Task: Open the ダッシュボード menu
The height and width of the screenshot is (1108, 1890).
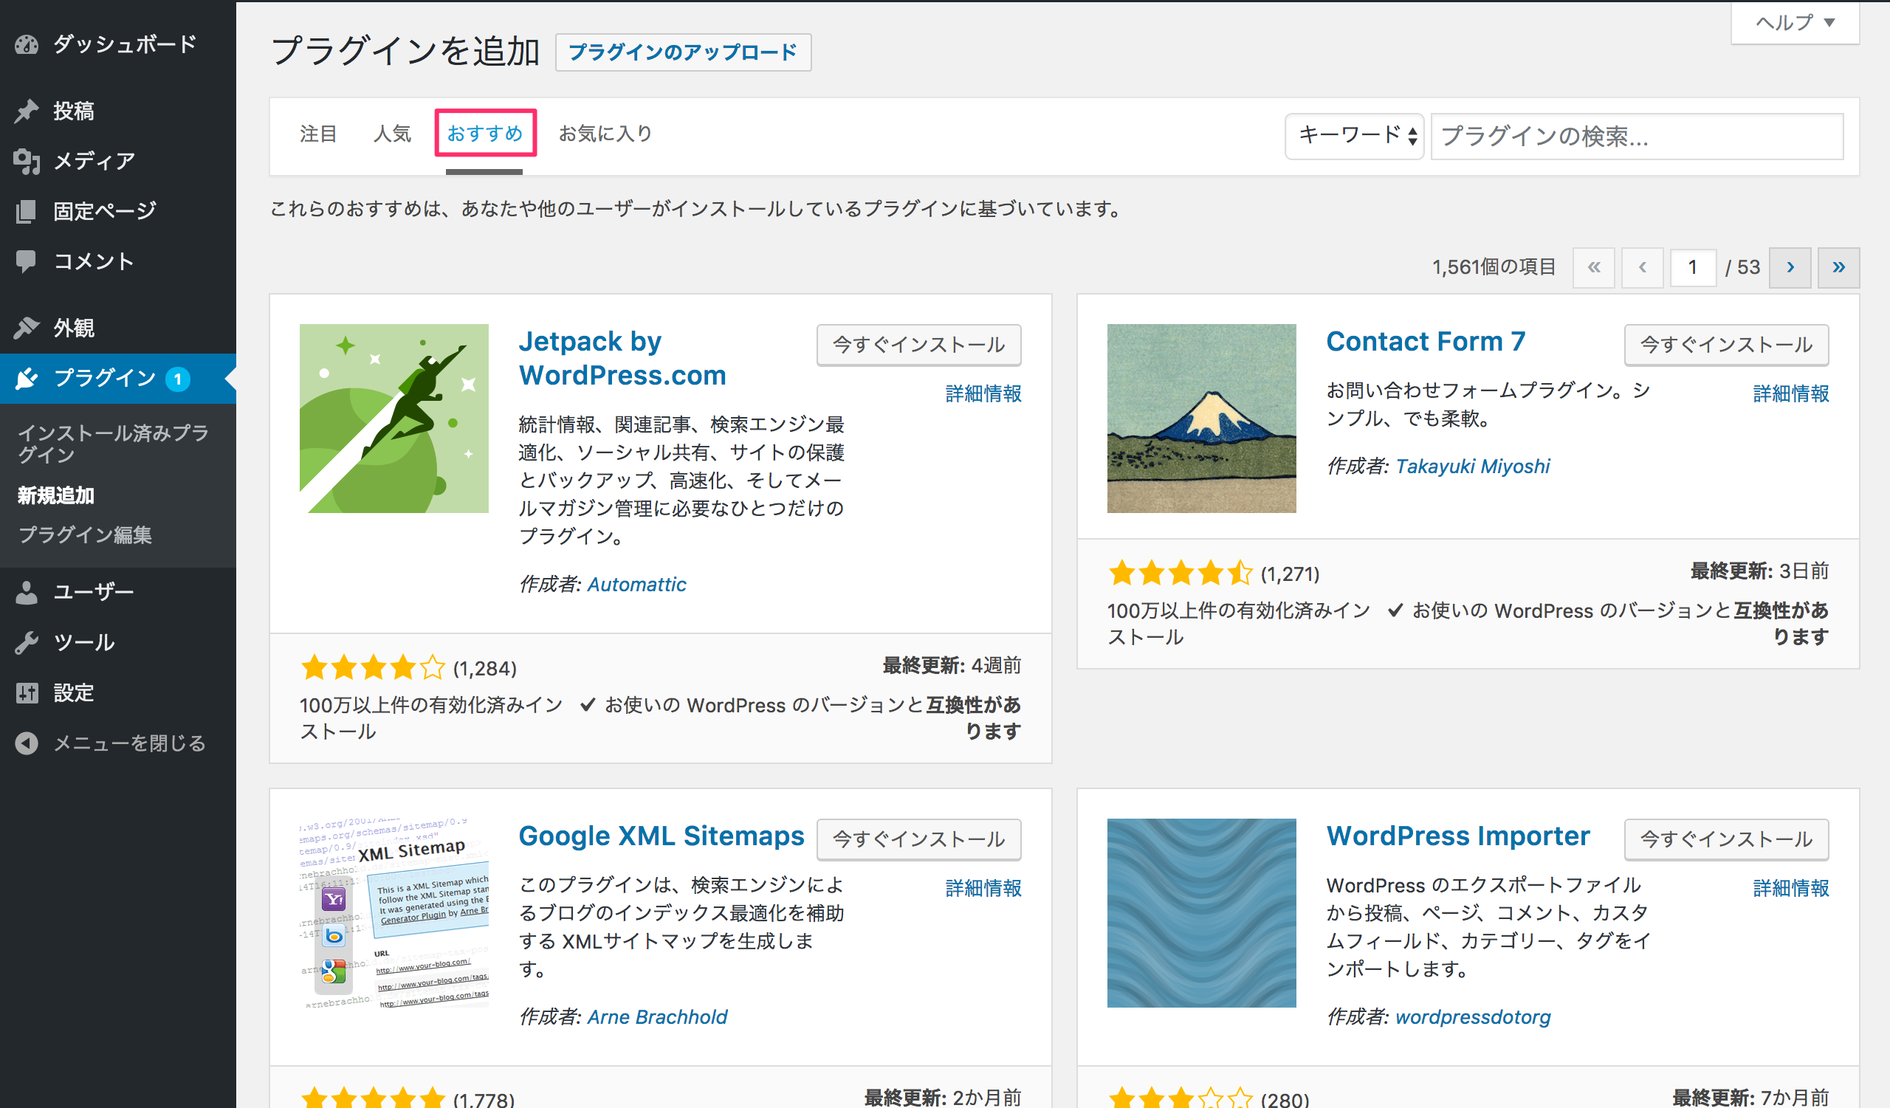Action: (118, 44)
